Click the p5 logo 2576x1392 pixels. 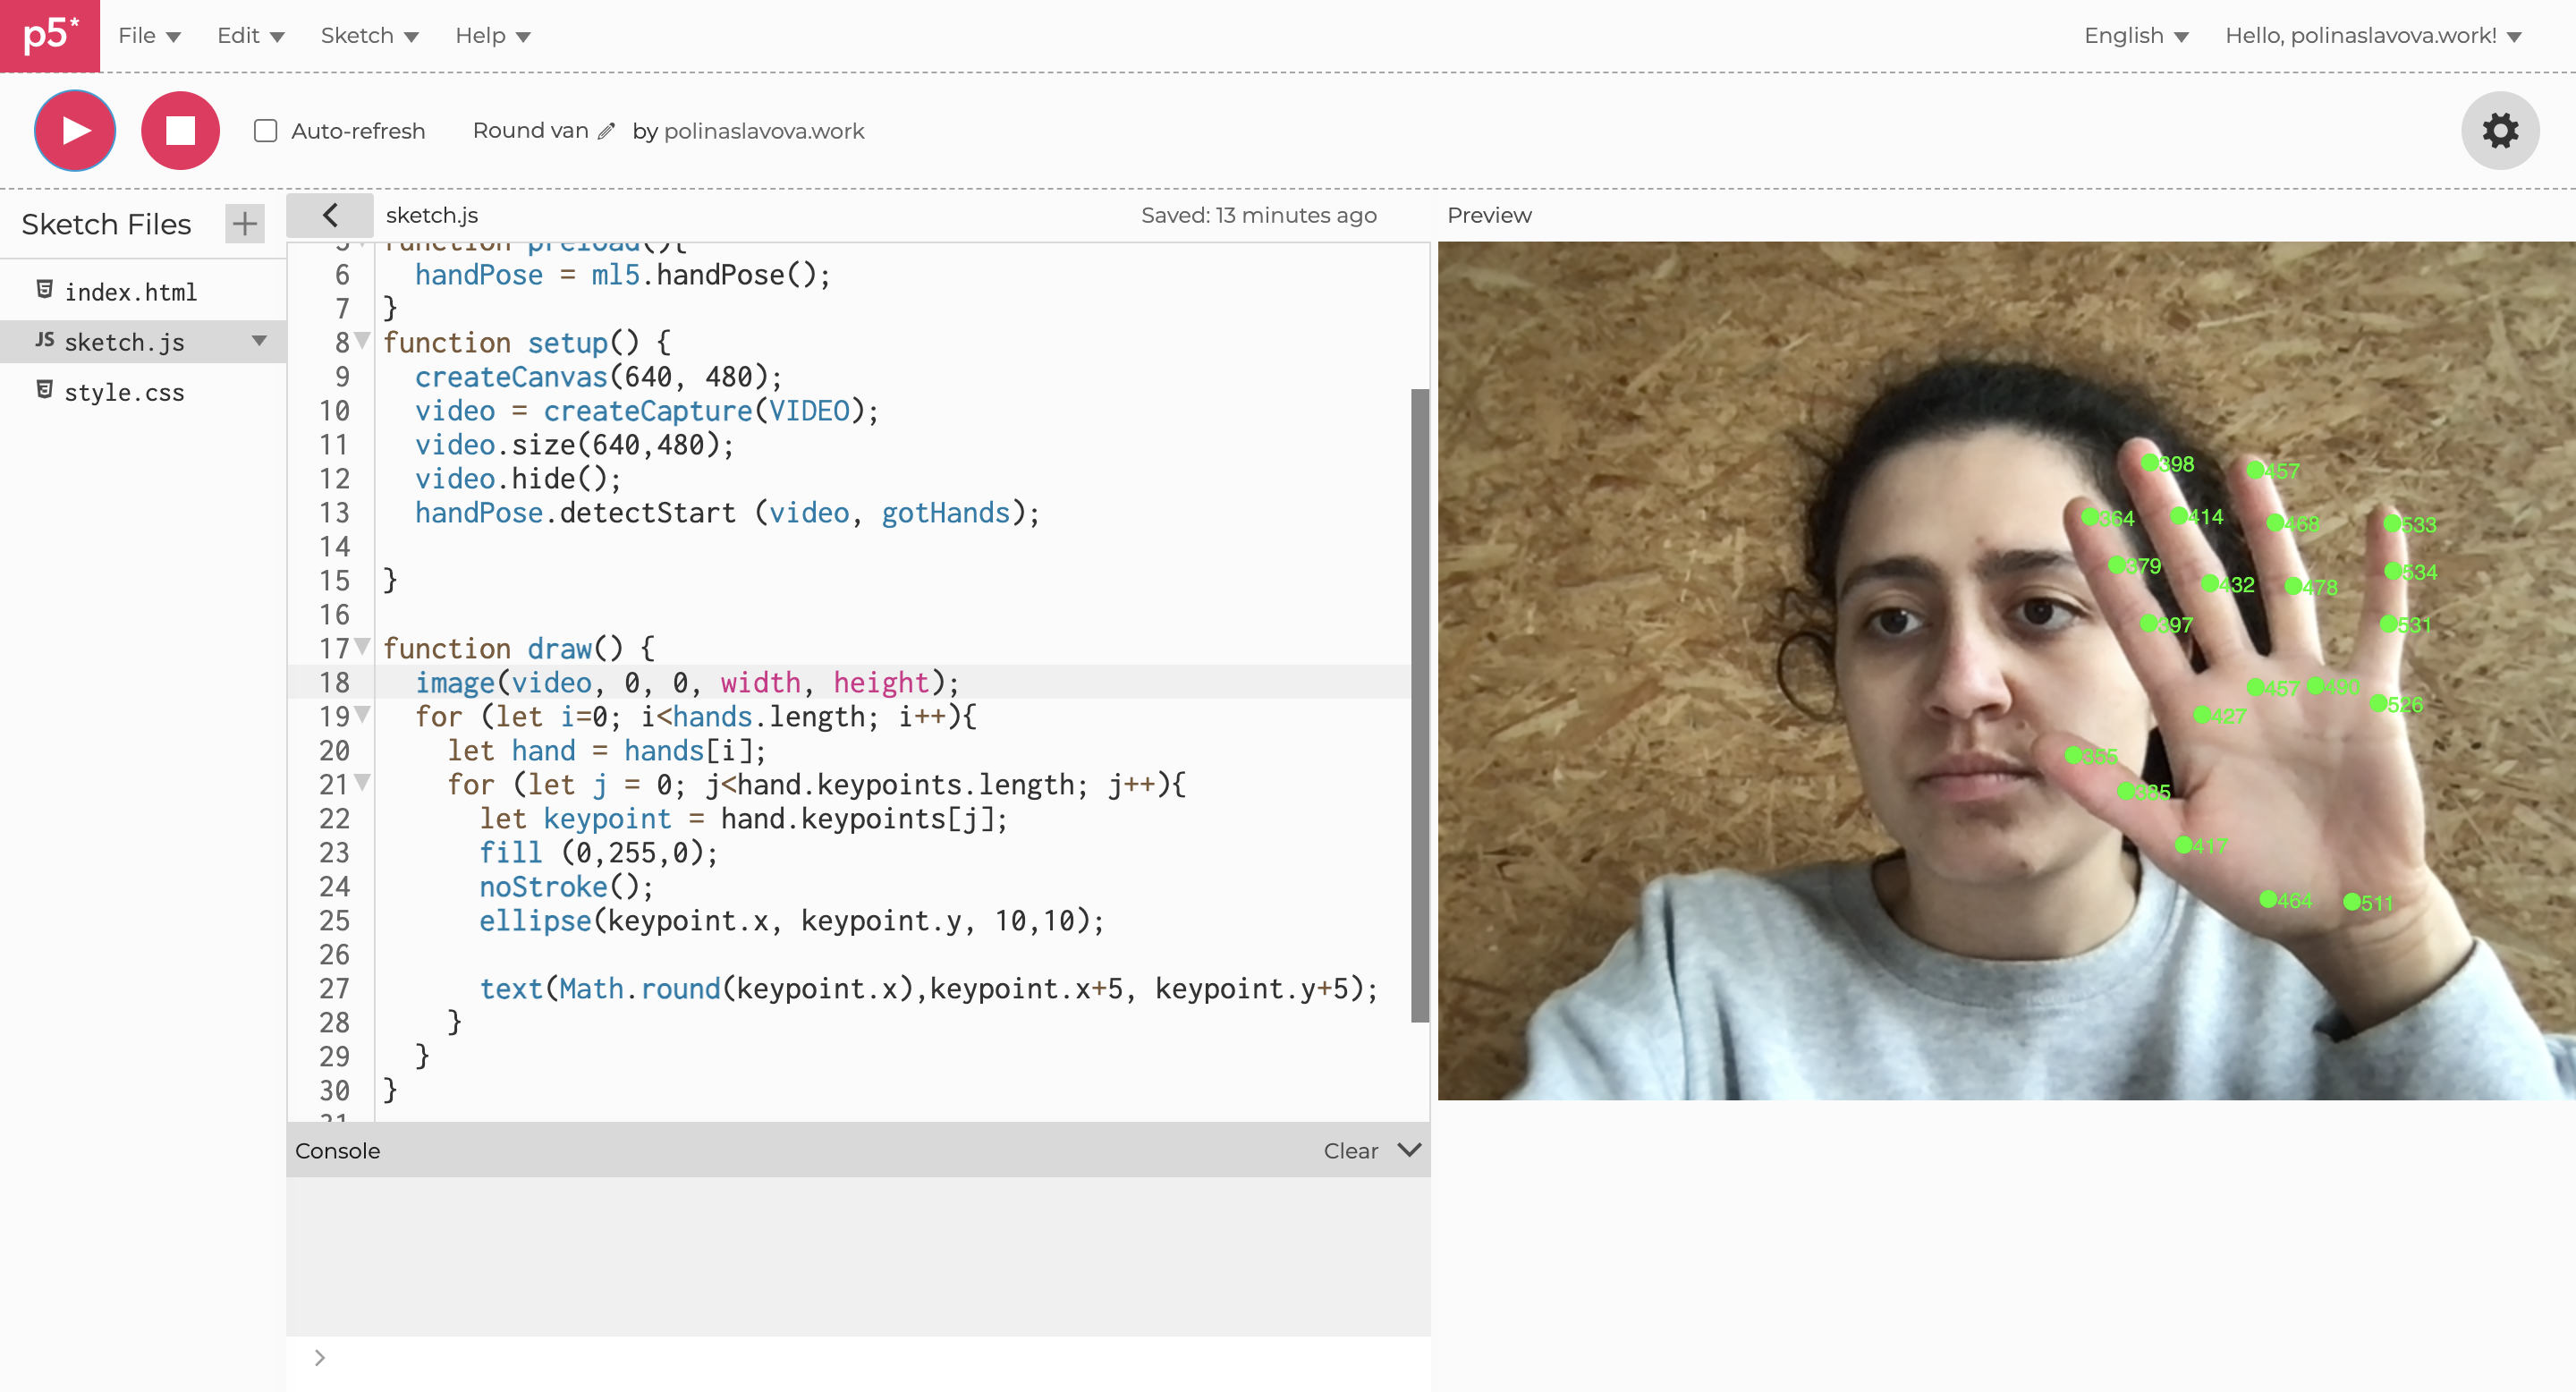point(50,35)
